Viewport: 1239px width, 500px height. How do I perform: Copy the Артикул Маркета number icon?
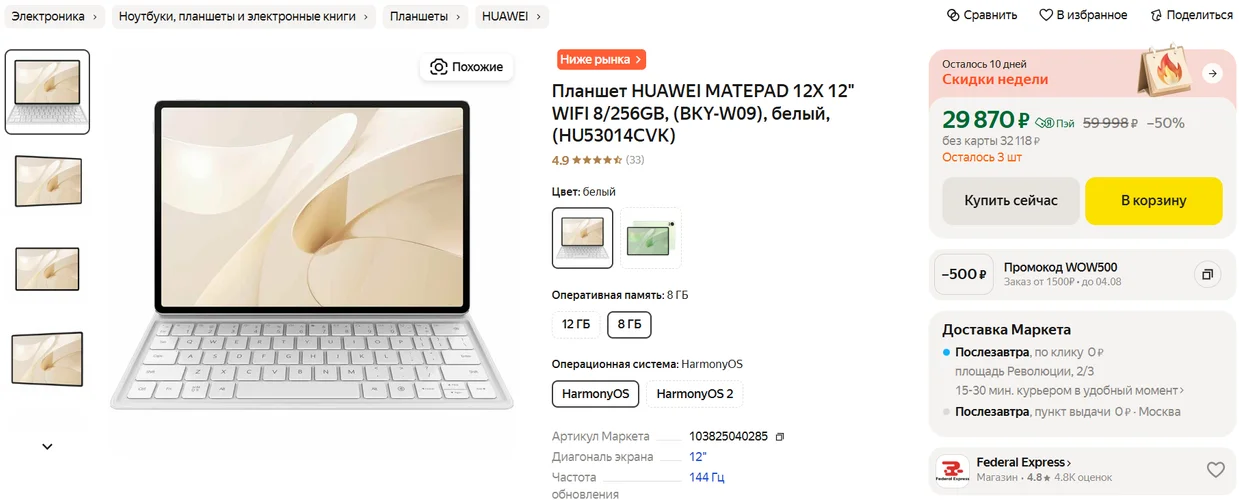(780, 437)
